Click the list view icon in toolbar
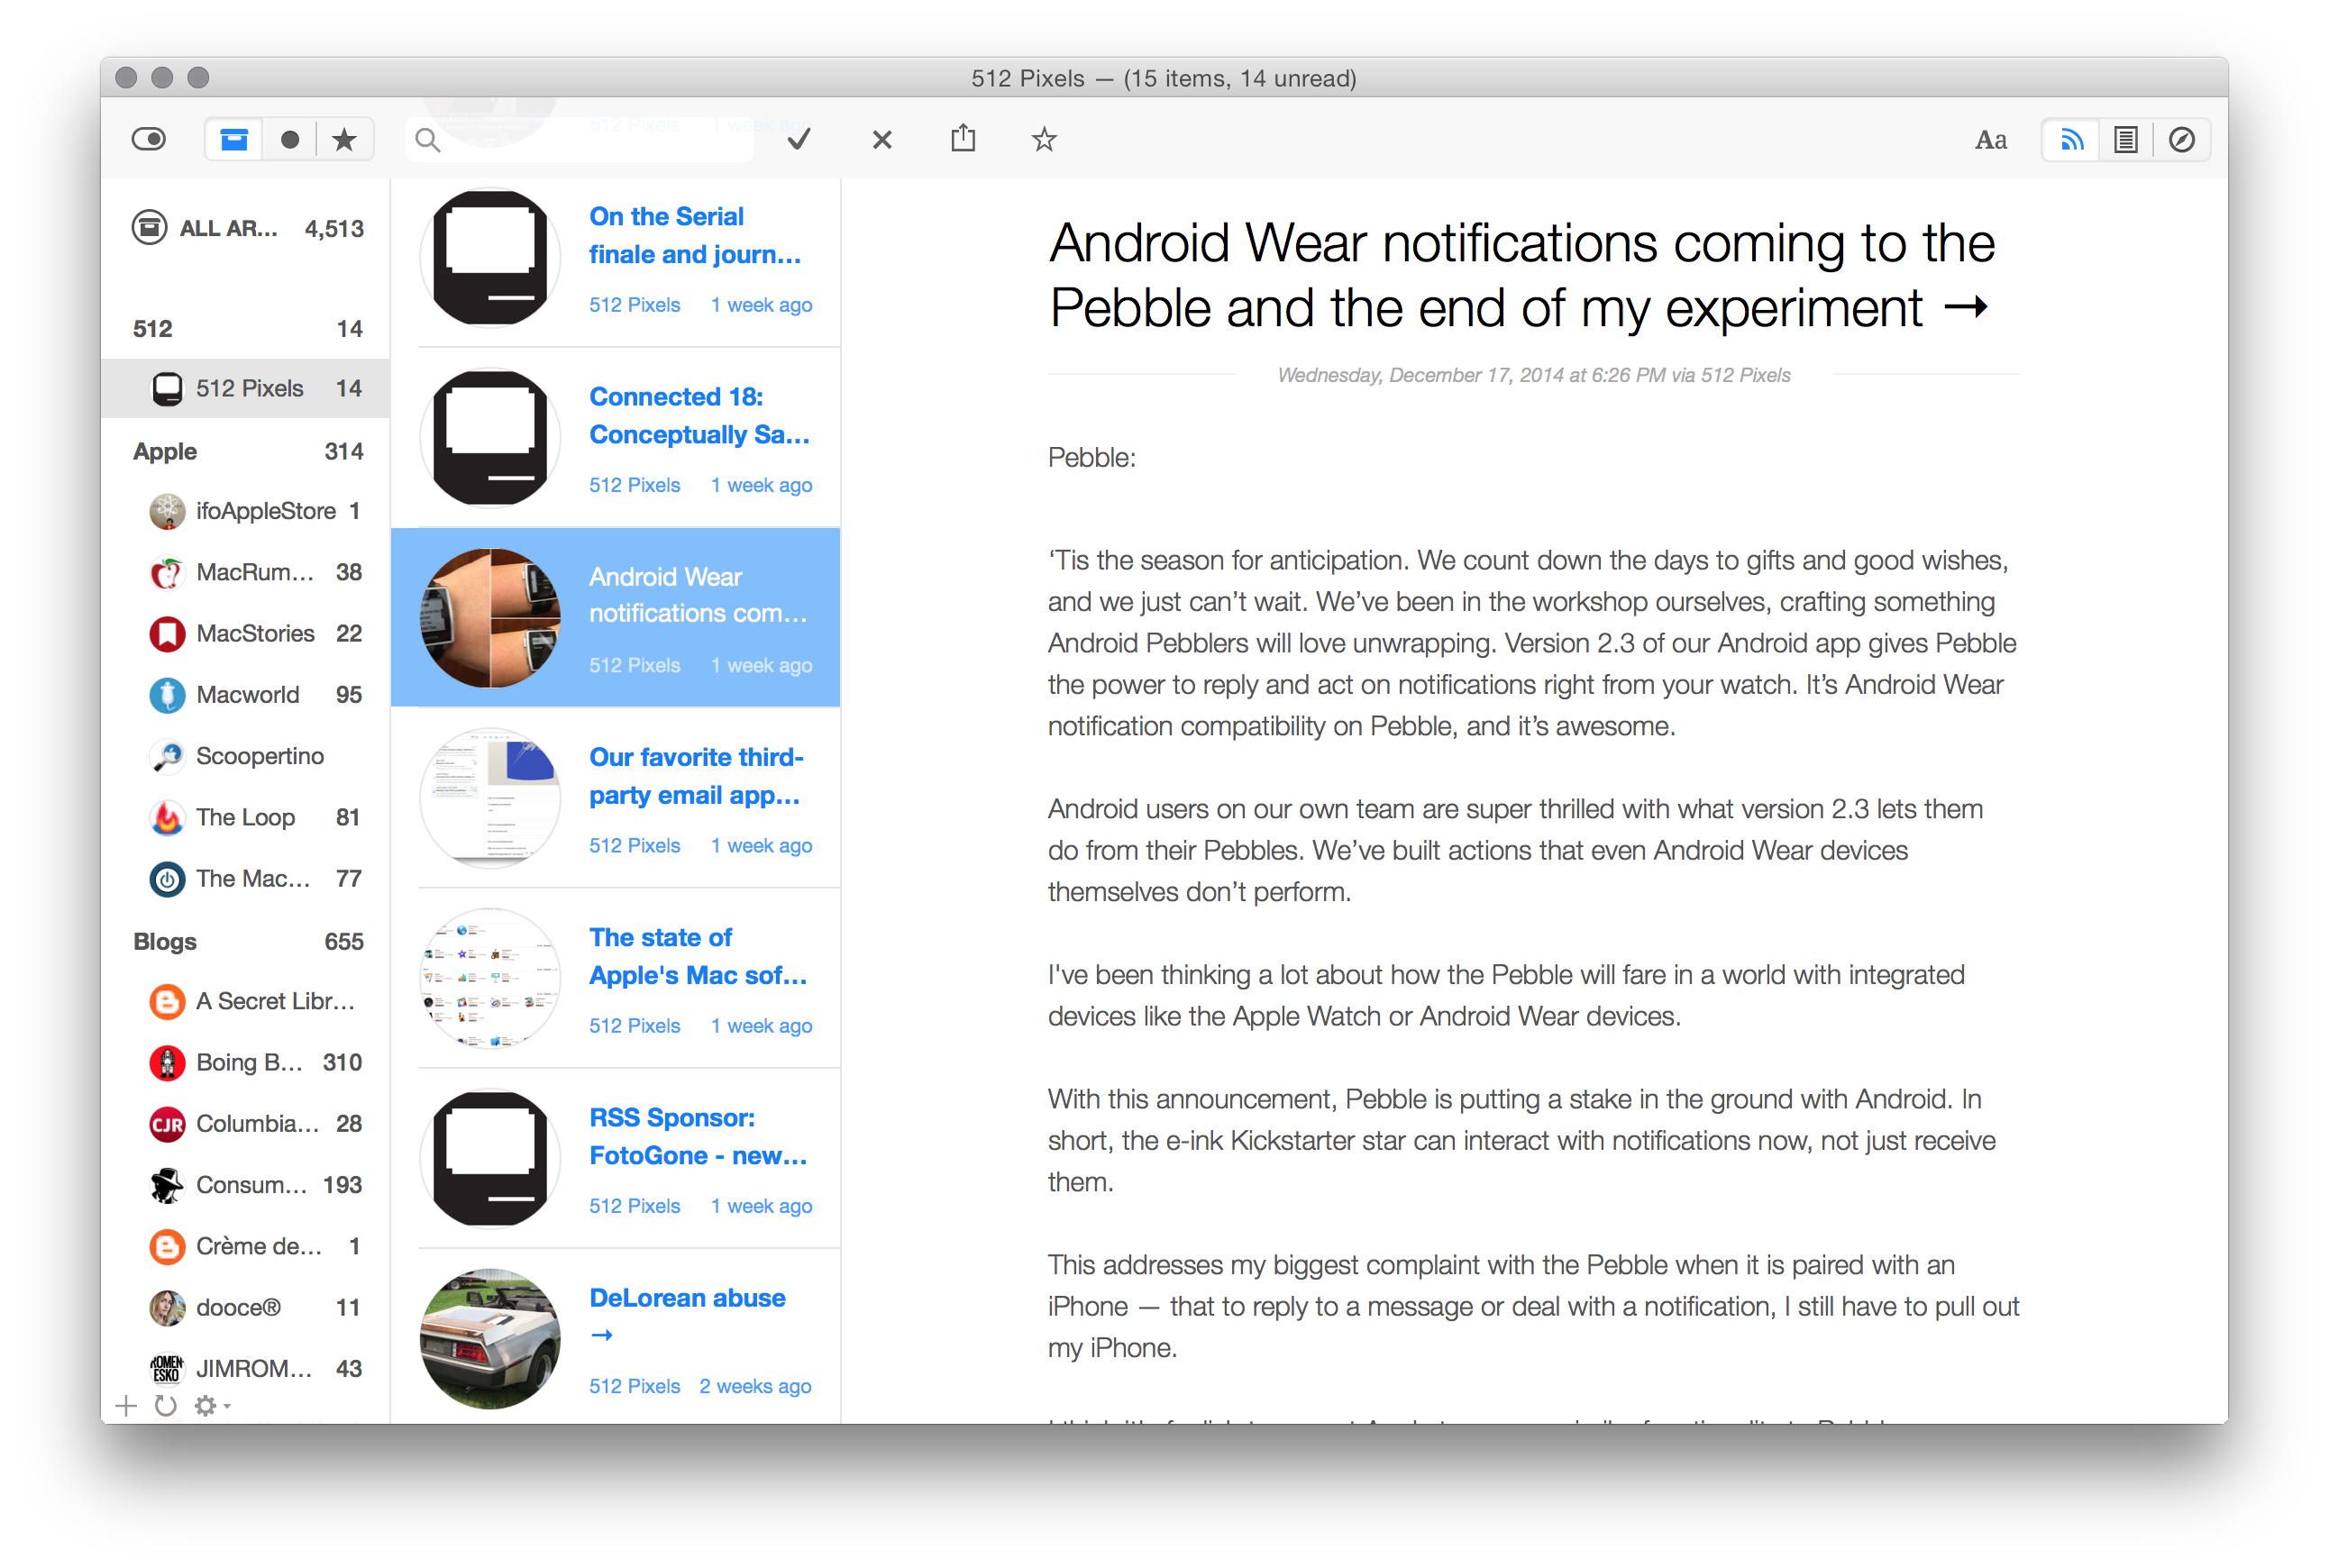 click(2126, 138)
